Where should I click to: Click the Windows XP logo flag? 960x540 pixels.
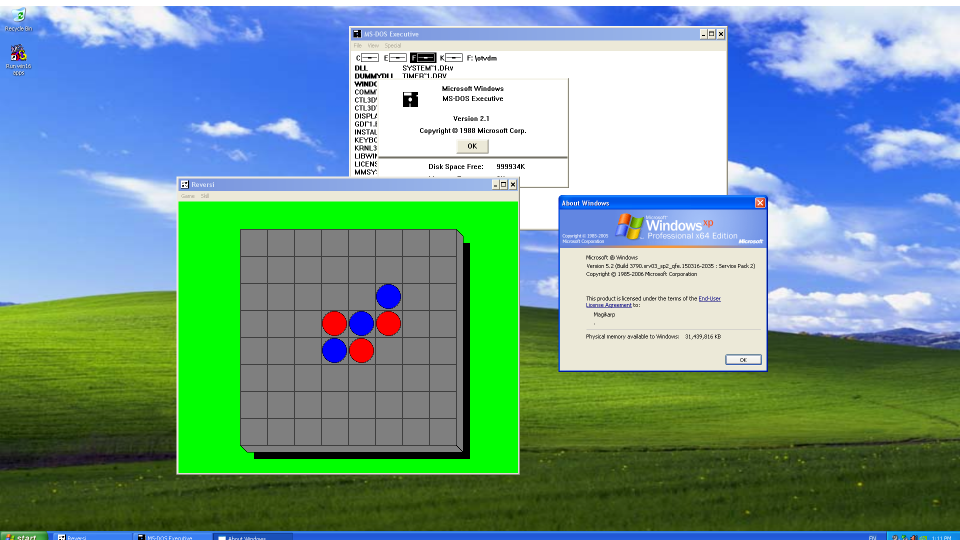coord(629,227)
